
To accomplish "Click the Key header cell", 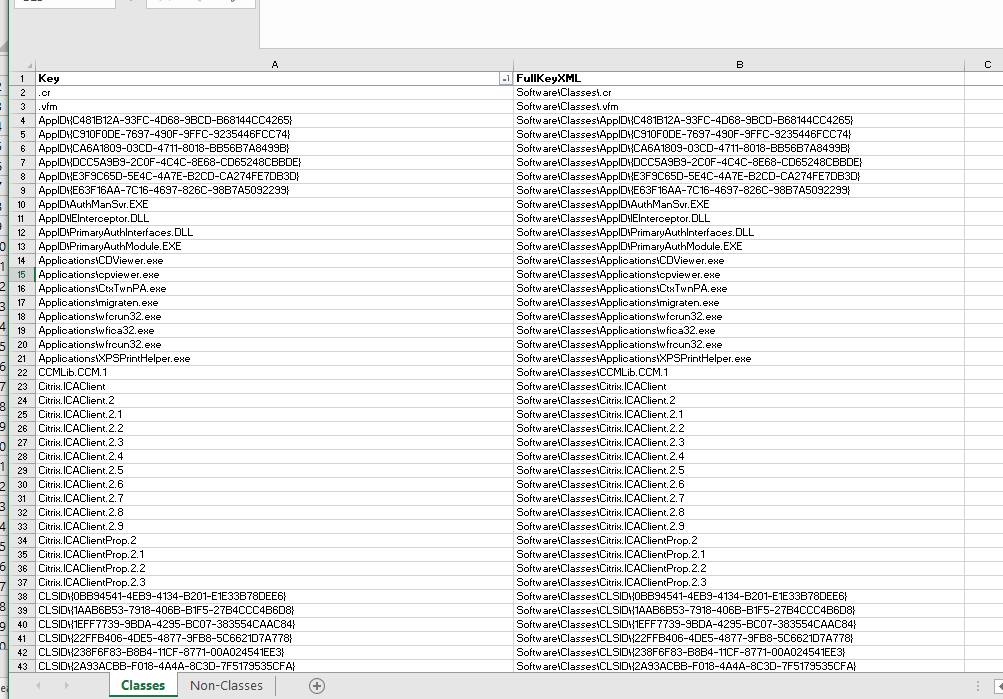I will tap(274, 79).
